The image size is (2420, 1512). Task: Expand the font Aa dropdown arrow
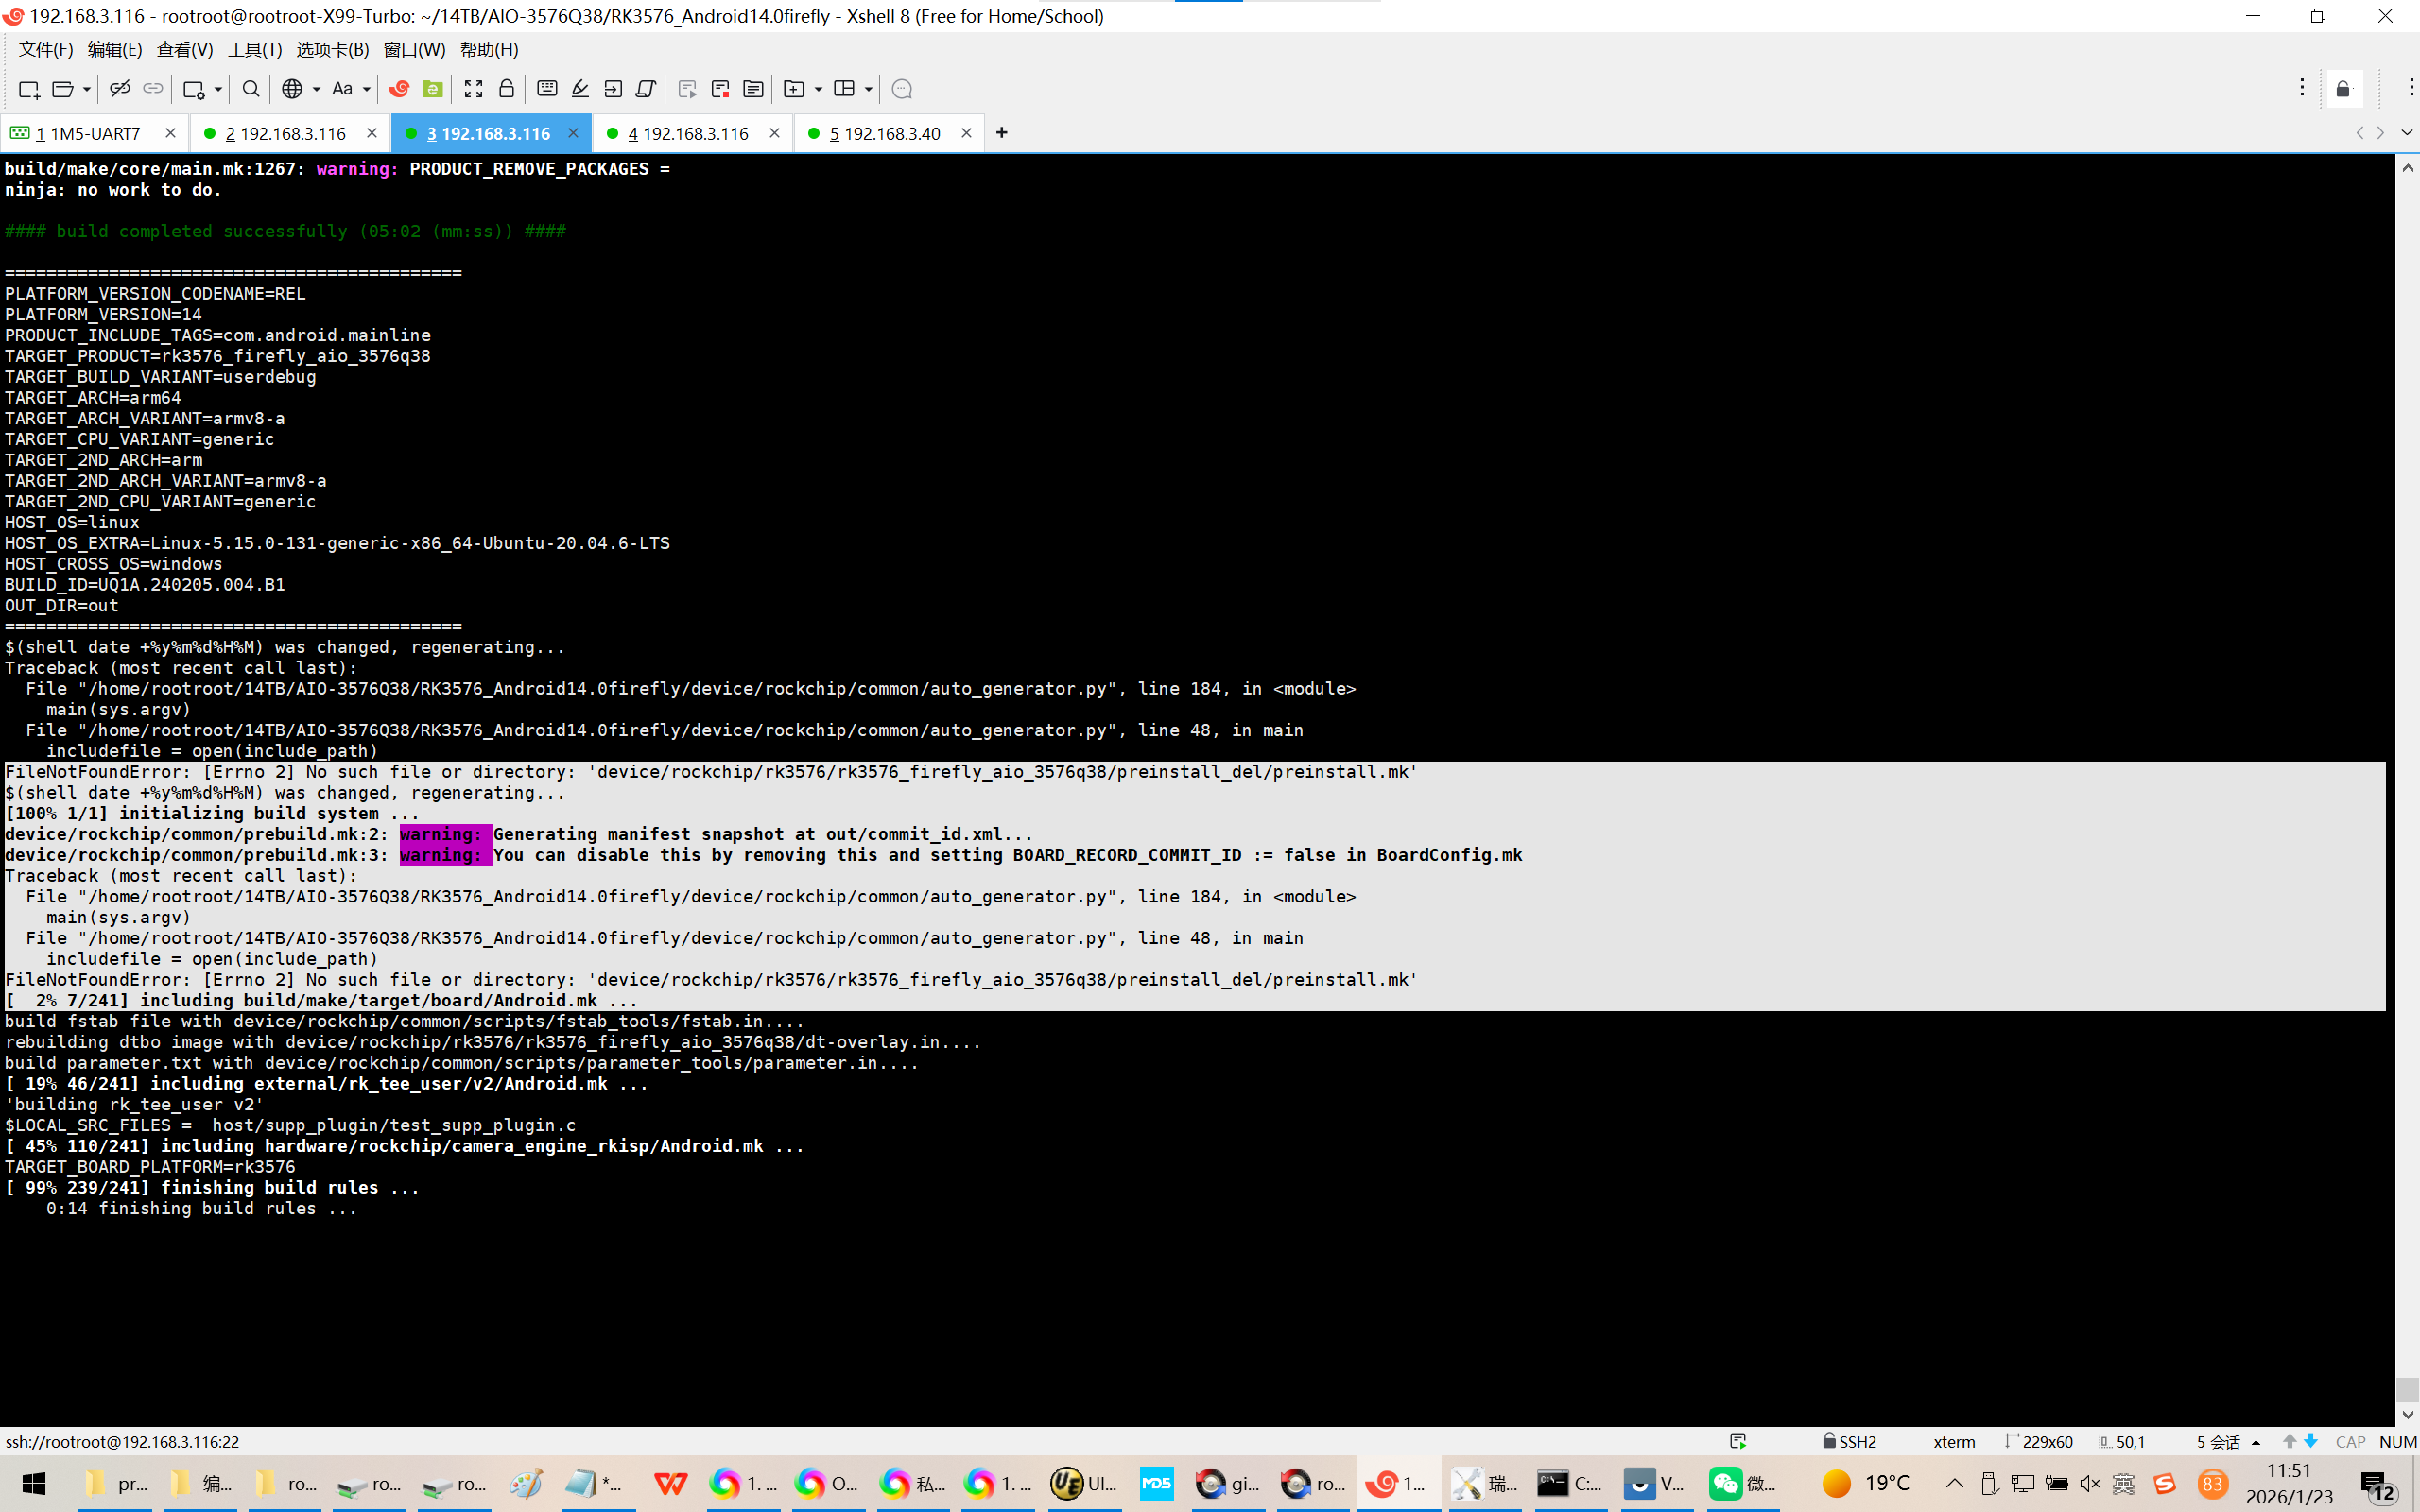(x=367, y=89)
